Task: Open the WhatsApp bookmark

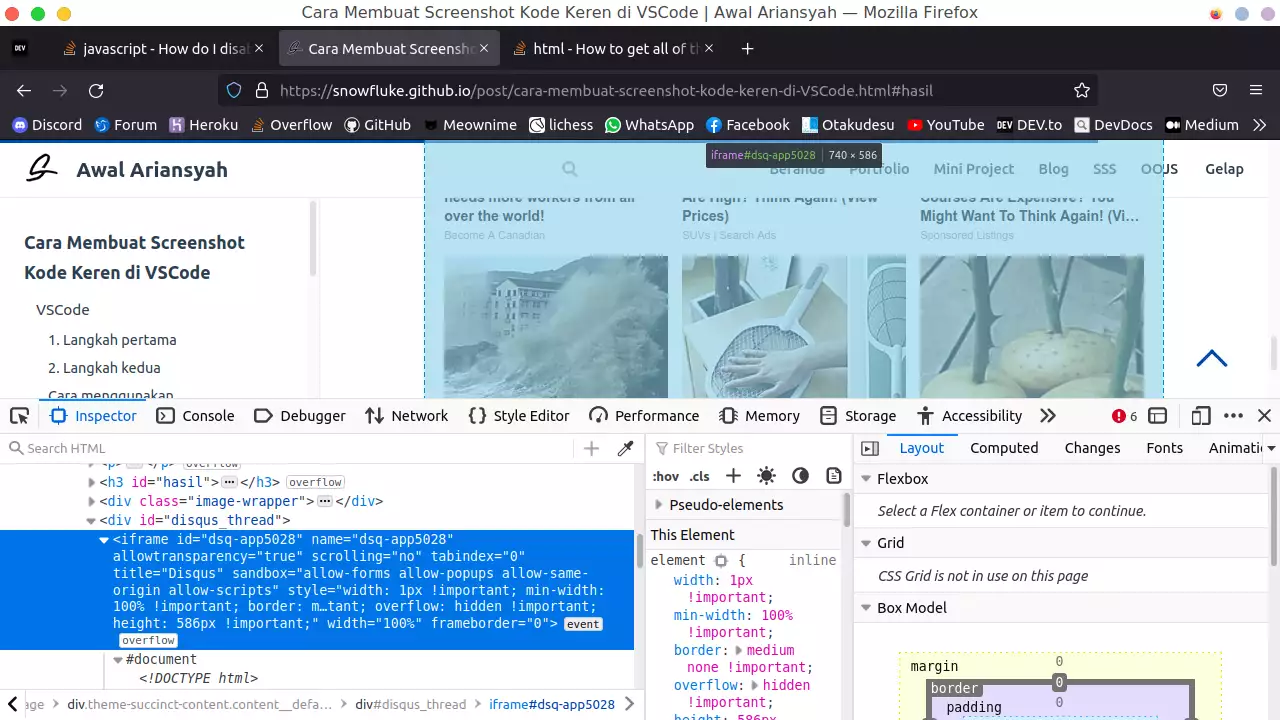Action: coord(649,125)
